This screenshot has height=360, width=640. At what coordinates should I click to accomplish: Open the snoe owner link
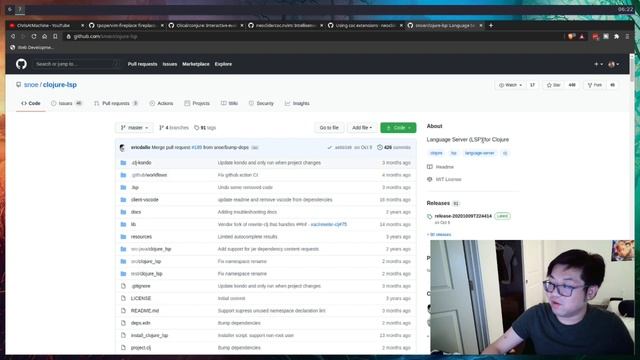31,84
